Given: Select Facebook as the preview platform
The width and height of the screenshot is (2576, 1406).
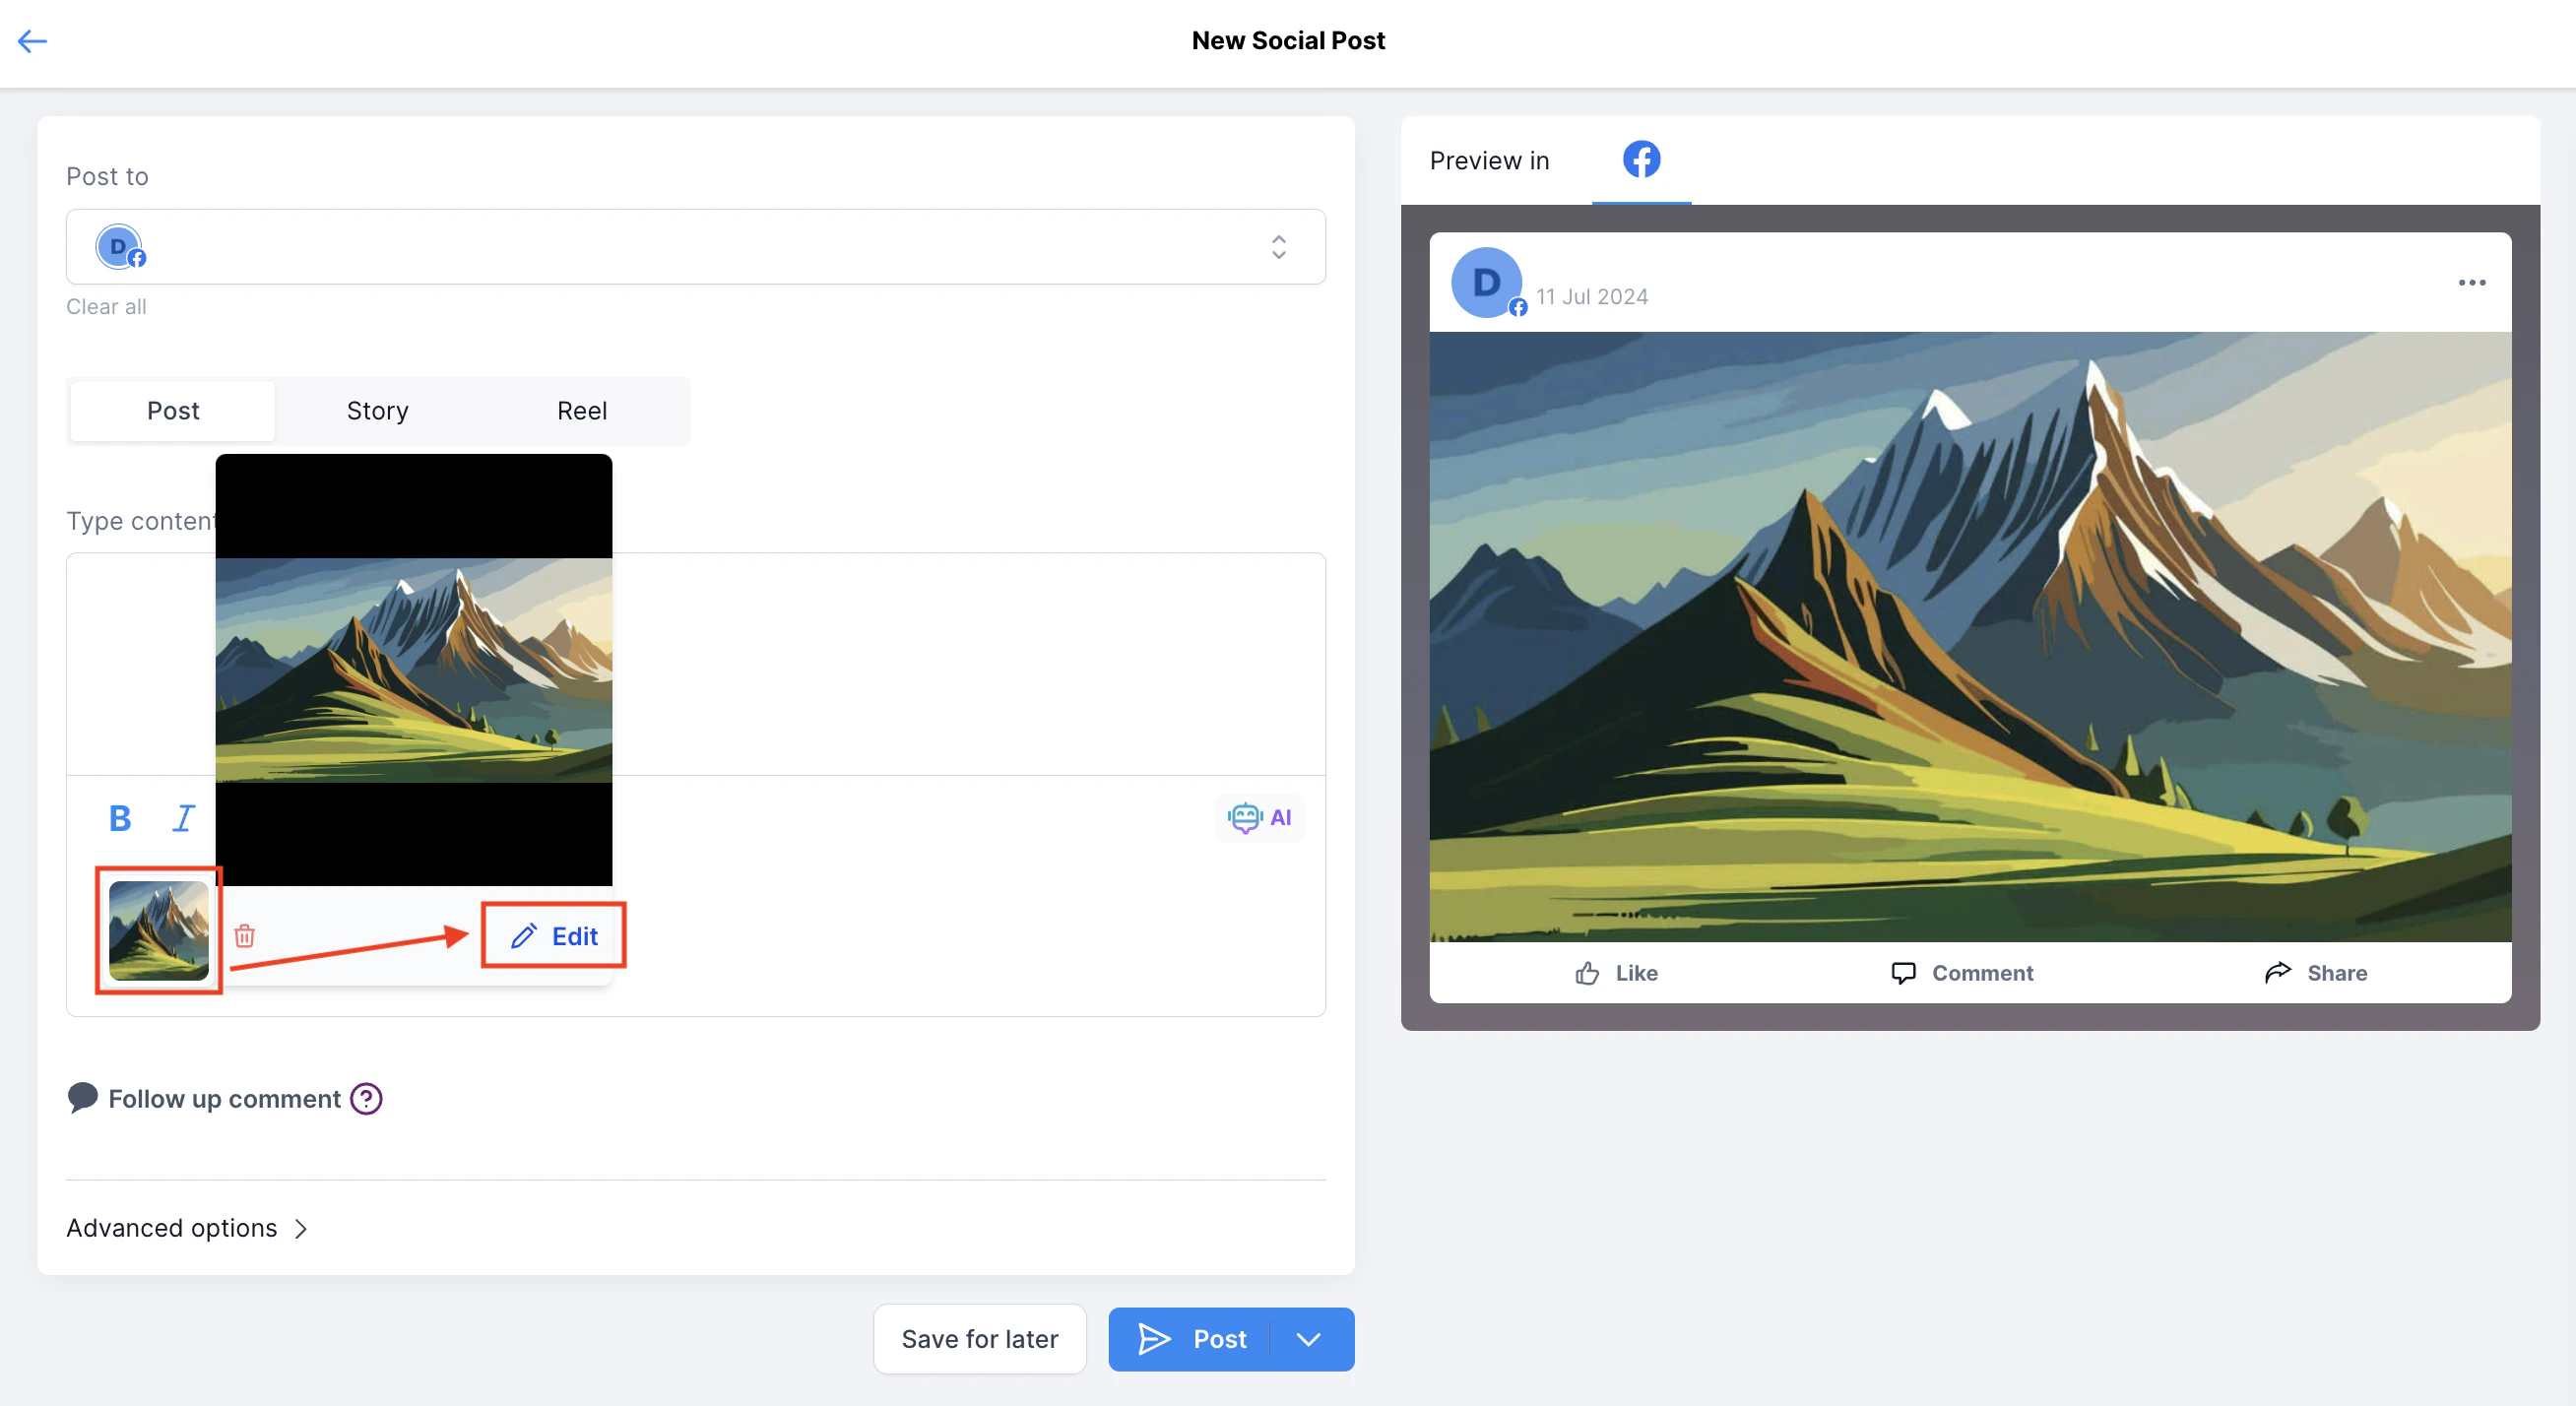Looking at the screenshot, I should [1640, 159].
